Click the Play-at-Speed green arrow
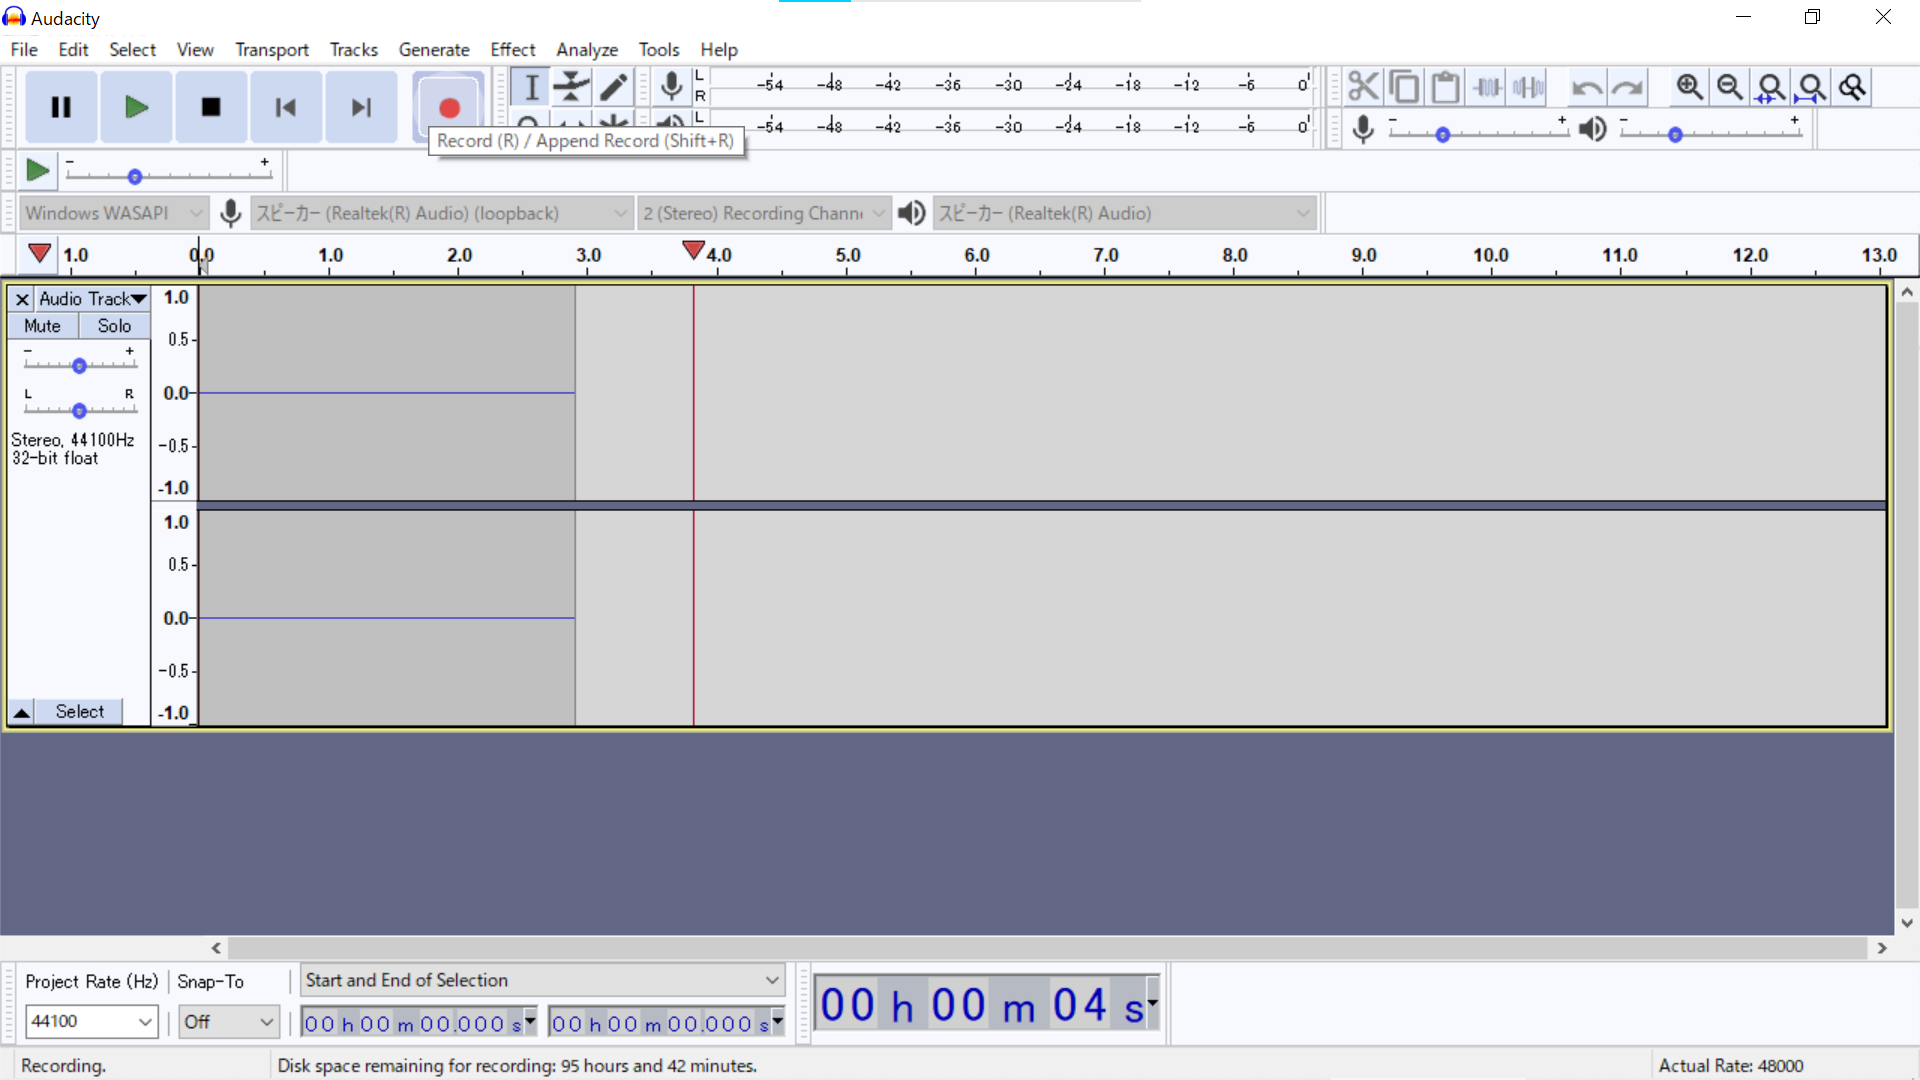This screenshot has width=1920, height=1080. (x=37, y=171)
